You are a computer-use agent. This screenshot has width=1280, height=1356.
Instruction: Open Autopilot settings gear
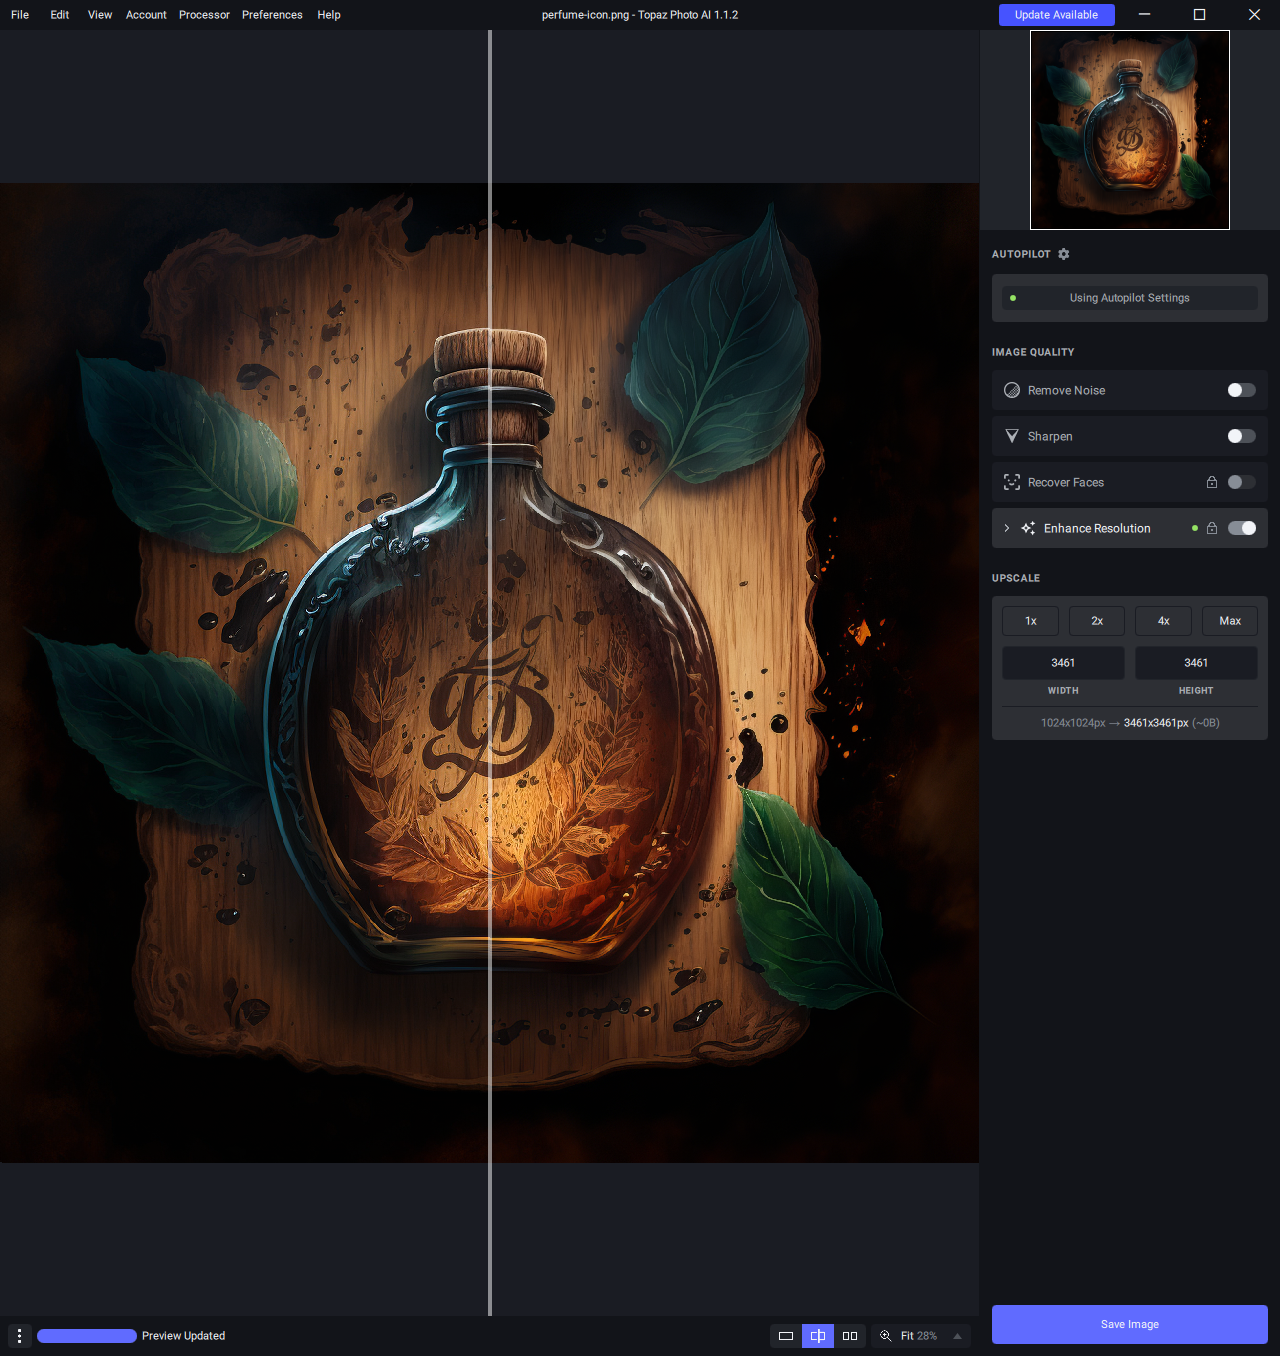(x=1064, y=254)
